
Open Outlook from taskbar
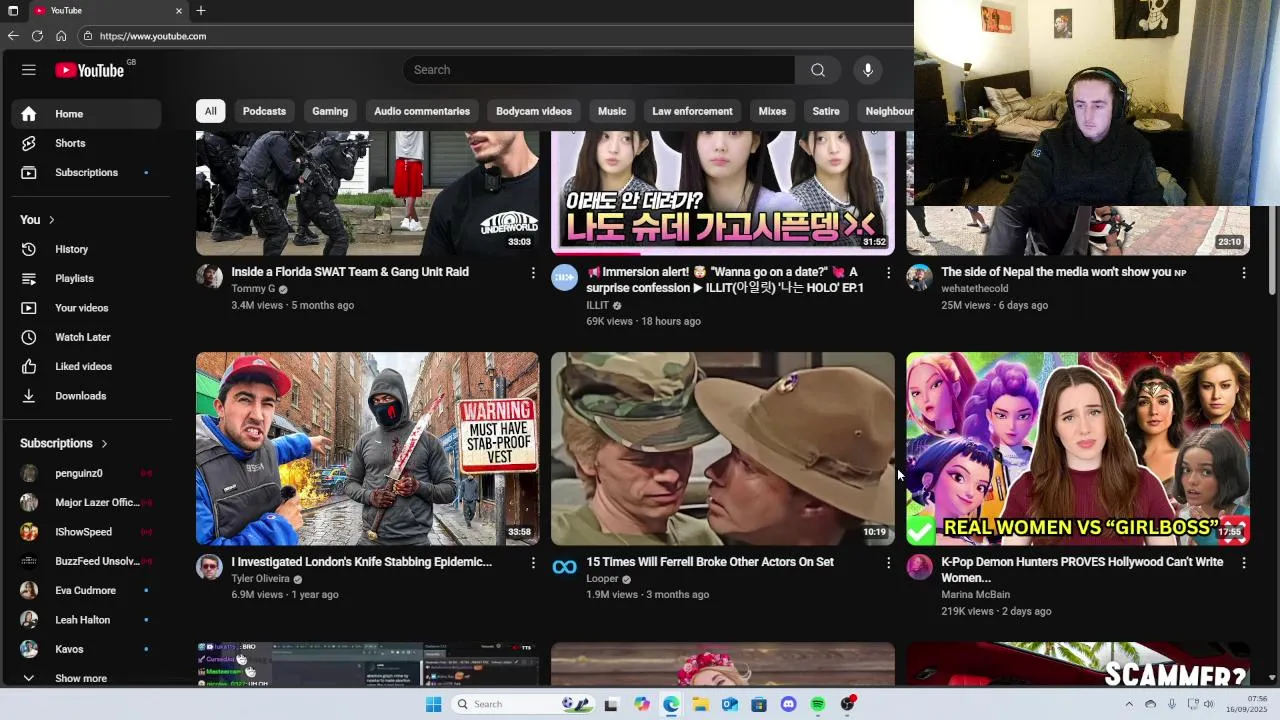click(730, 704)
